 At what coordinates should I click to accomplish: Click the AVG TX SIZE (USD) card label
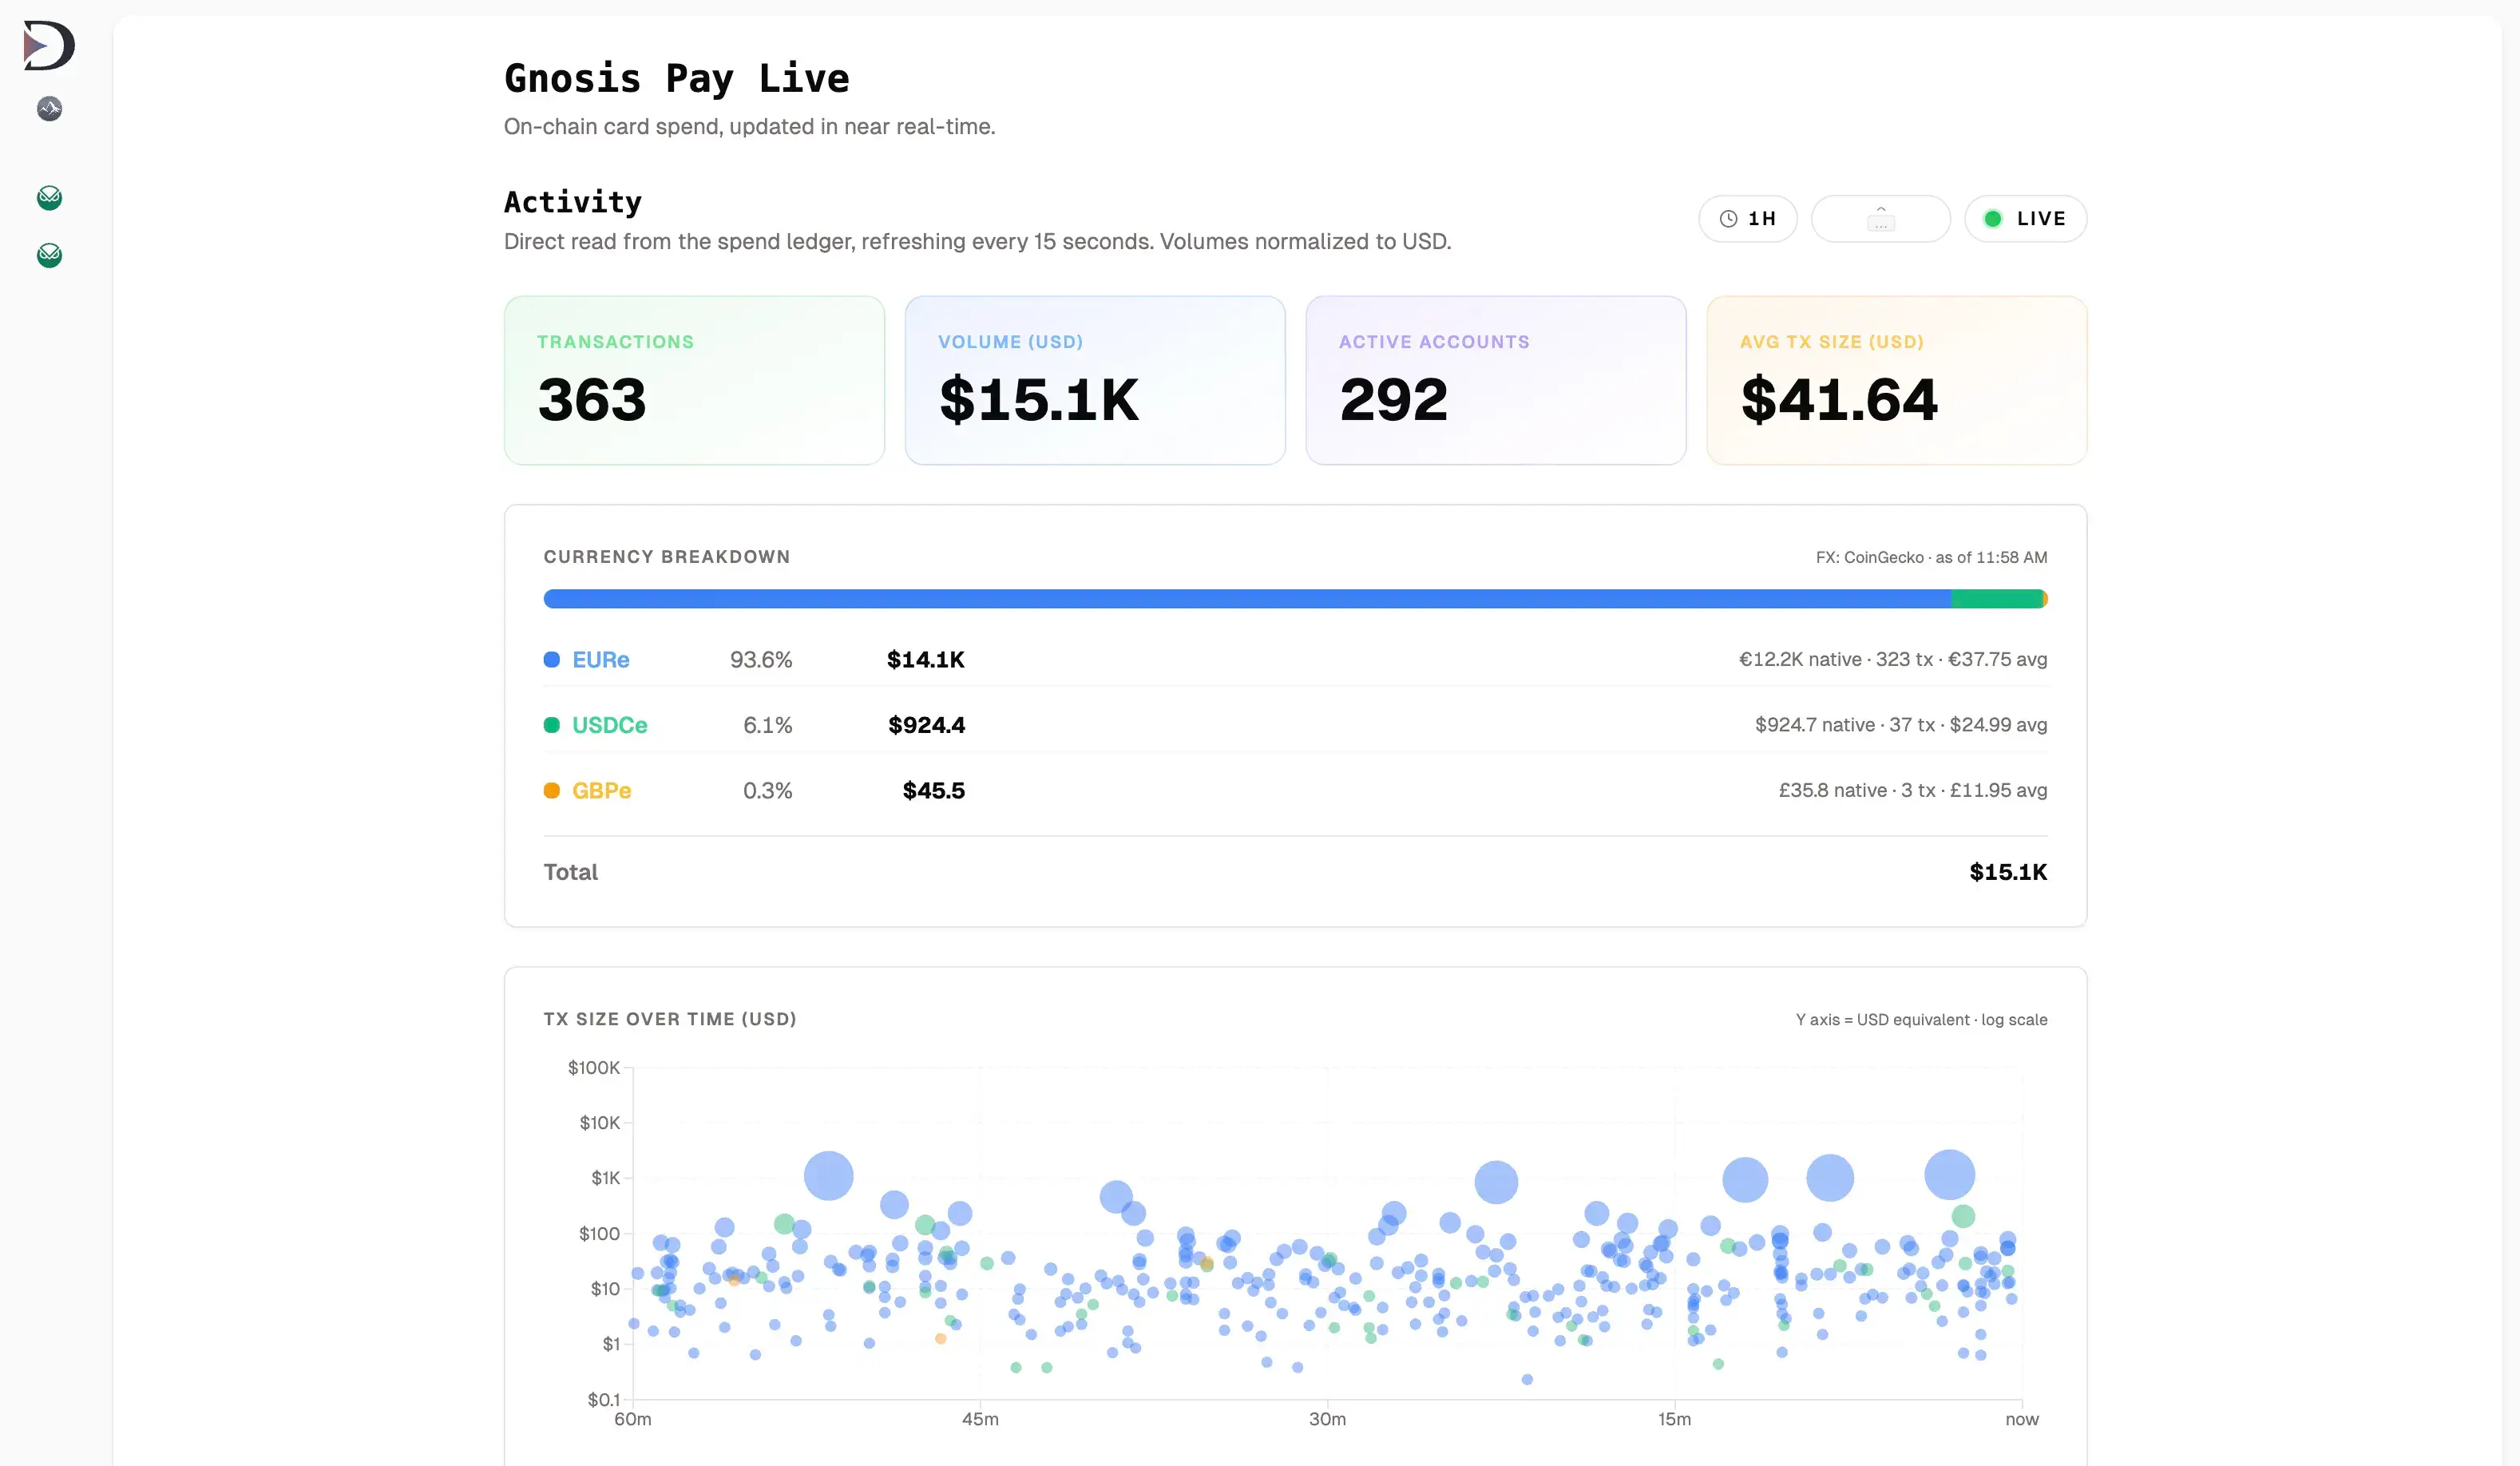pos(1832,342)
